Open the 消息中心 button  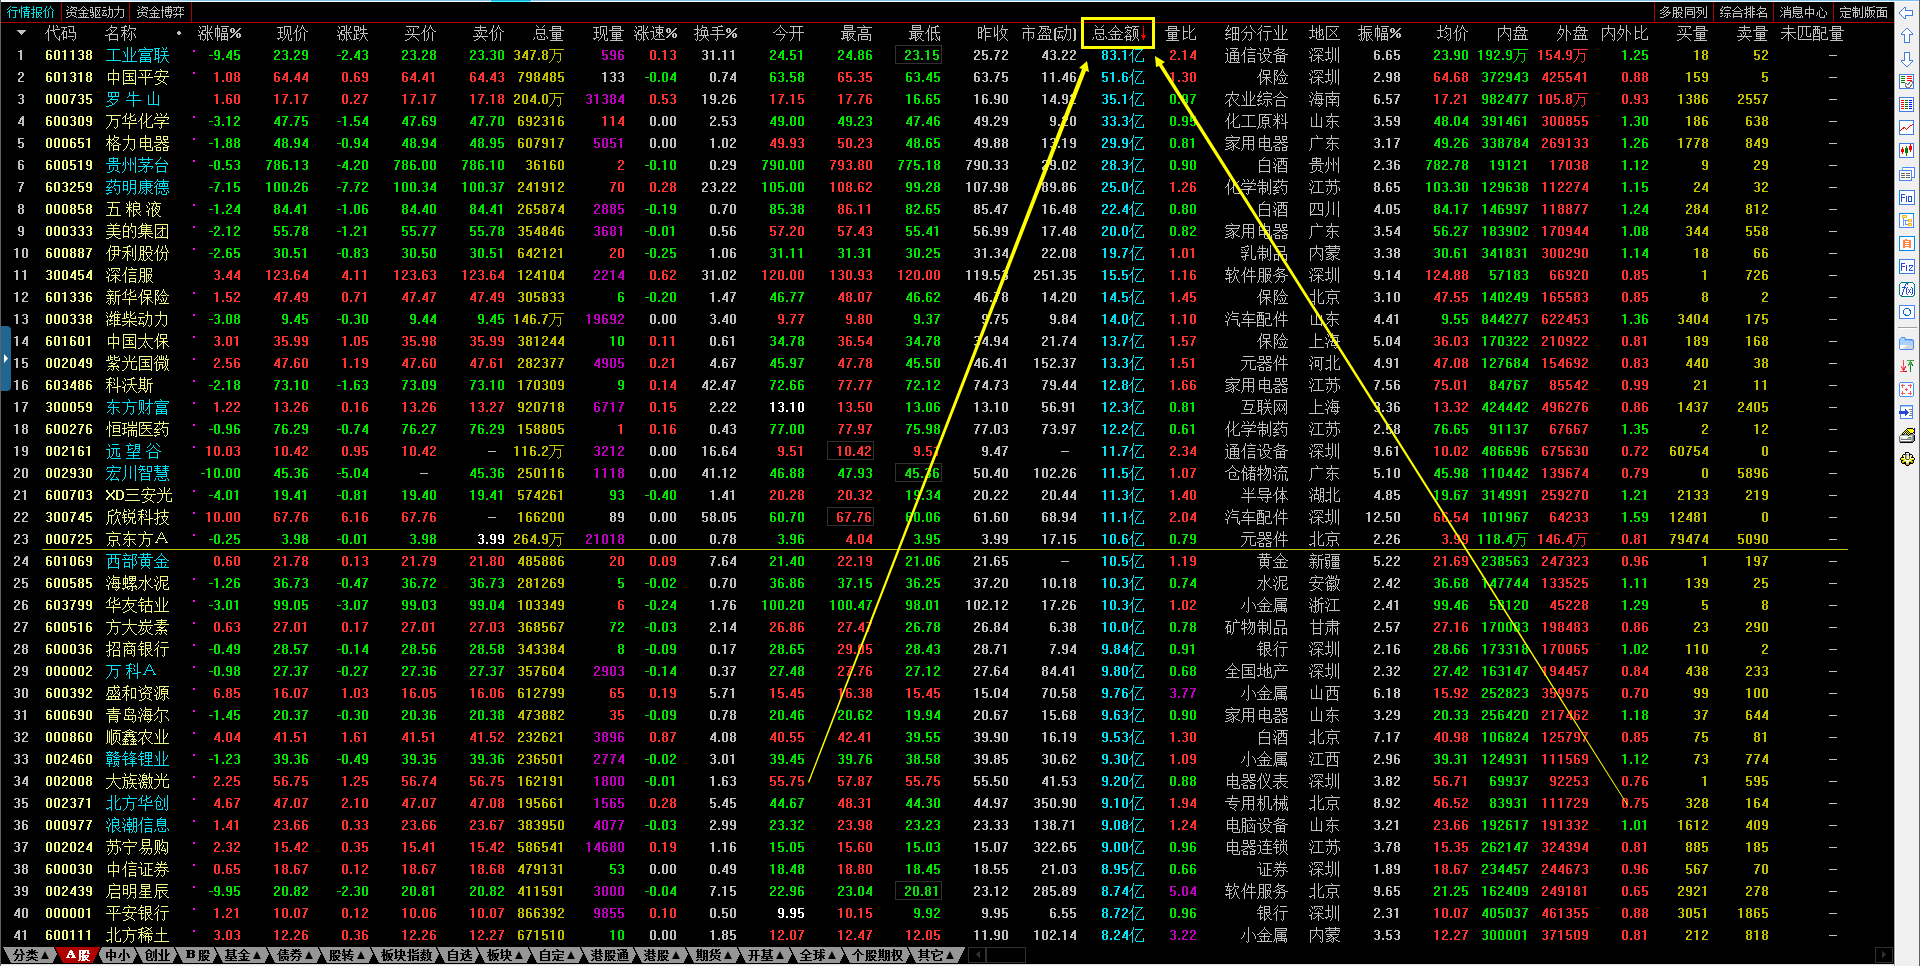click(1804, 12)
